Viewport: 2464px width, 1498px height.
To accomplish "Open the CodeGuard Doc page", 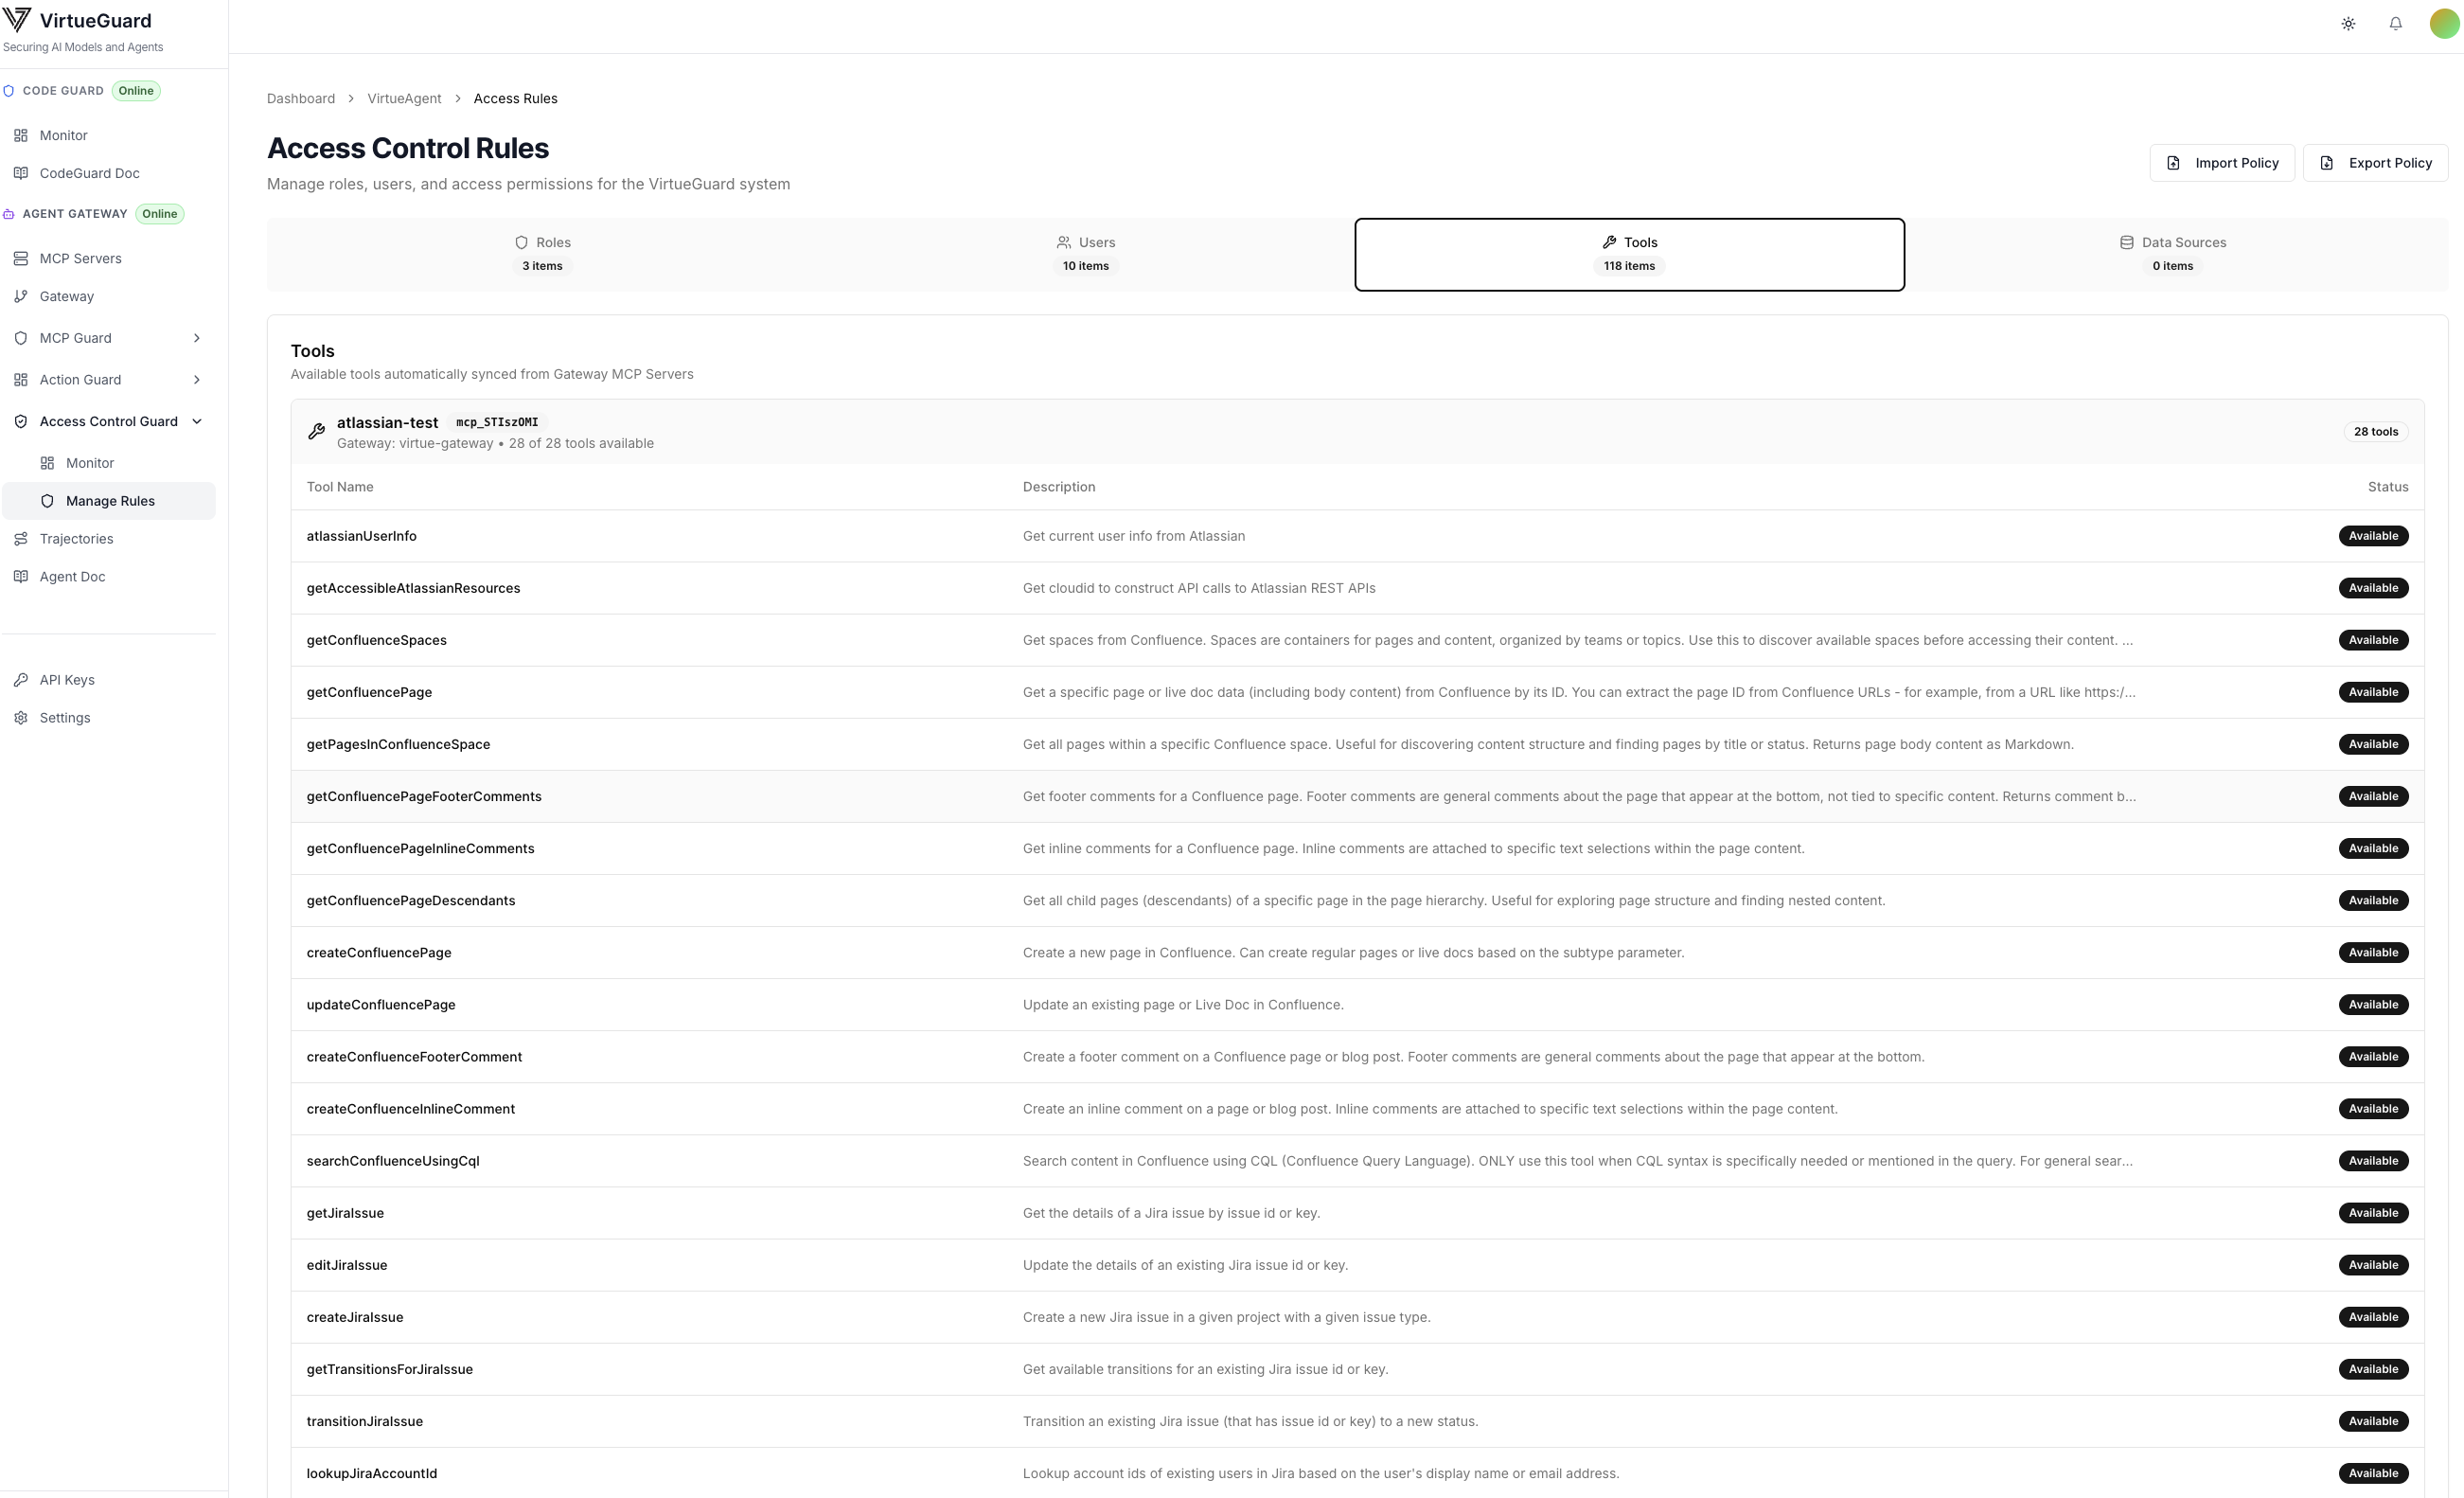I will click(89, 172).
